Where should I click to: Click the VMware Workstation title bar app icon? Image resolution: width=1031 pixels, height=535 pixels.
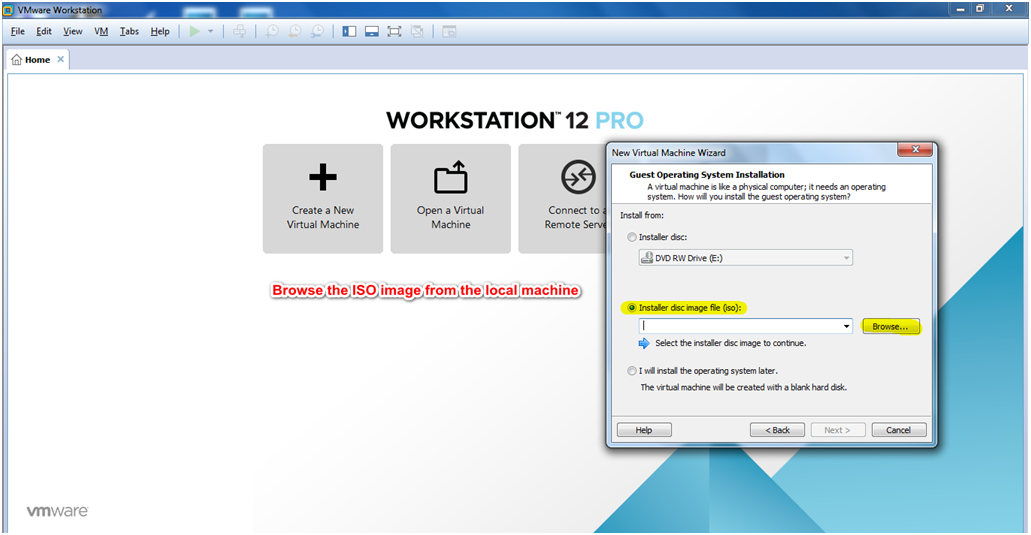click(x=9, y=10)
